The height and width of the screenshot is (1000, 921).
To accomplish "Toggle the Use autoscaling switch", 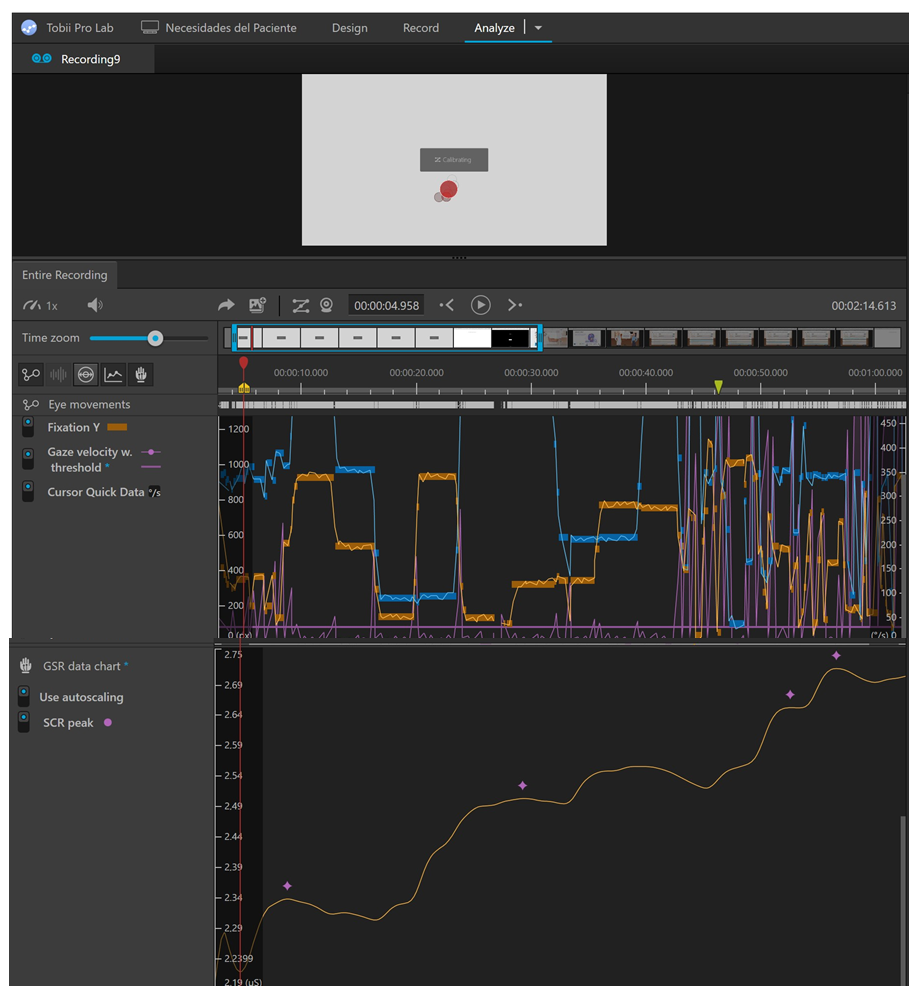I will [24, 697].
